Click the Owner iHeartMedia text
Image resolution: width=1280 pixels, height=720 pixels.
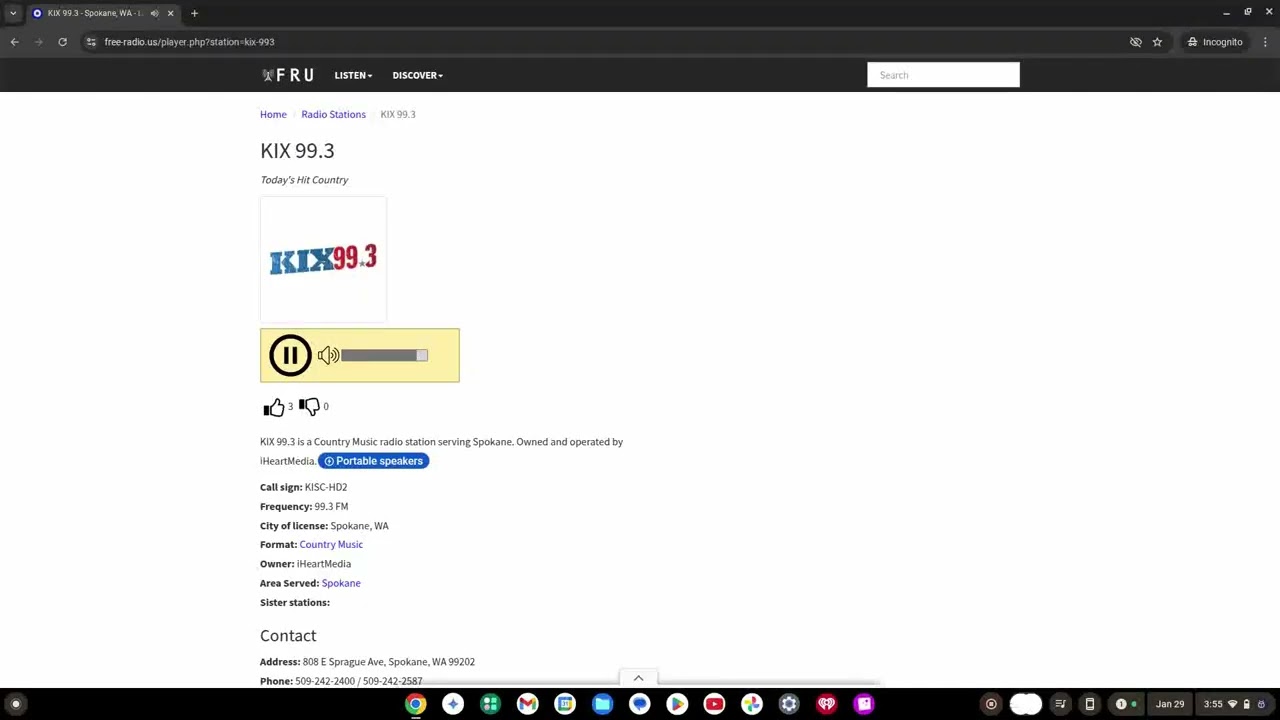pyautogui.click(x=305, y=564)
